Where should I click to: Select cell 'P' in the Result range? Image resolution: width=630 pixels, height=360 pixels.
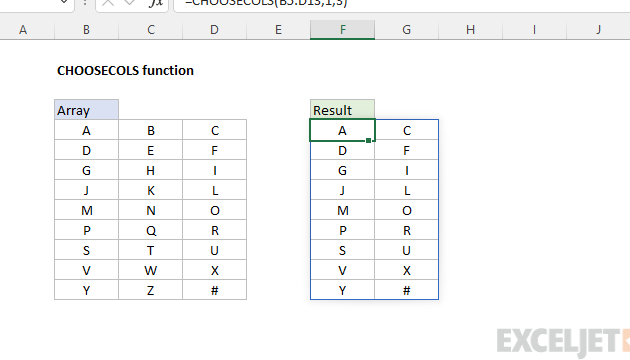tap(342, 230)
